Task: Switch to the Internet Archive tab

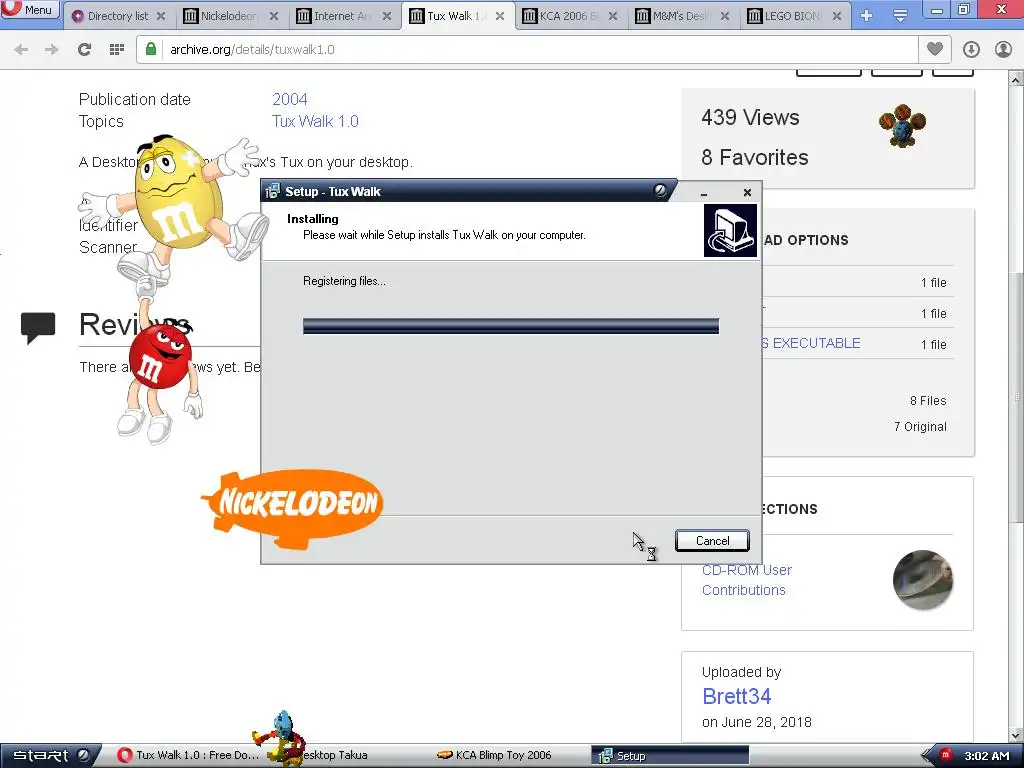Action: (x=342, y=16)
